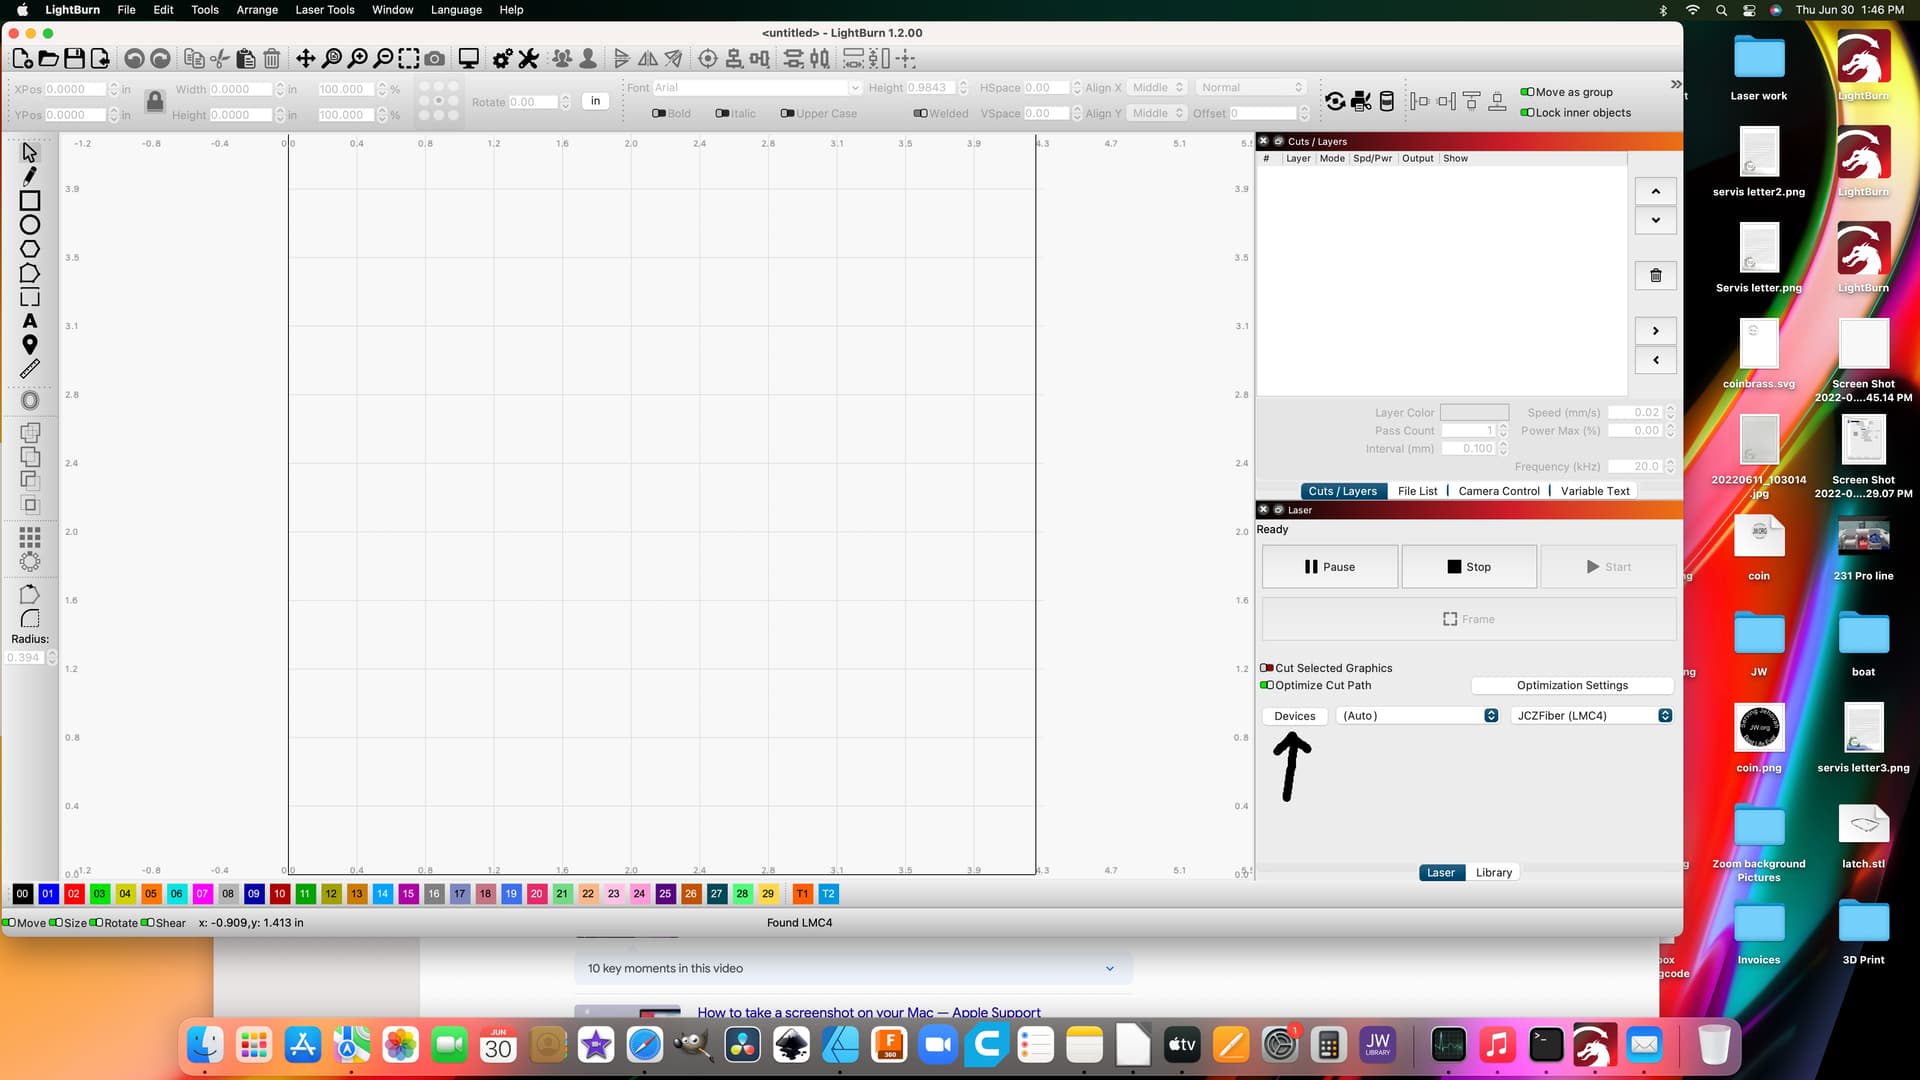Click the Pause button
Viewport: 1920px width, 1080px height.
(x=1329, y=567)
